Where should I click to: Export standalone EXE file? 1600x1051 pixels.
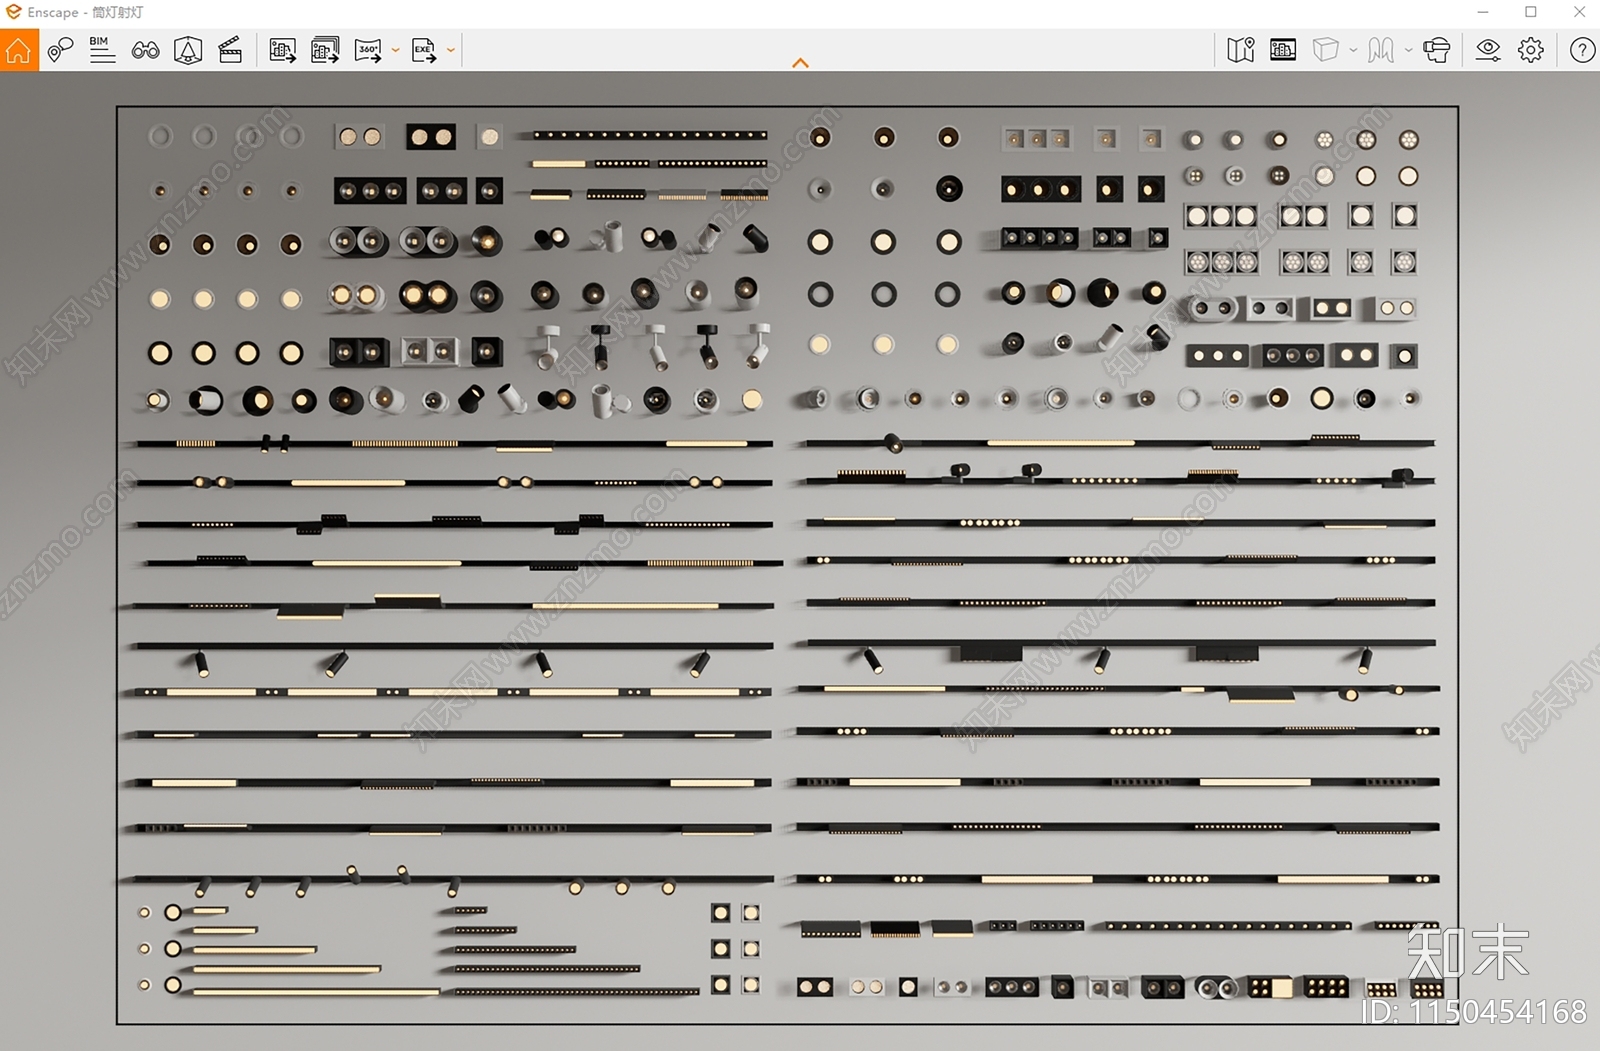(x=424, y=50)
